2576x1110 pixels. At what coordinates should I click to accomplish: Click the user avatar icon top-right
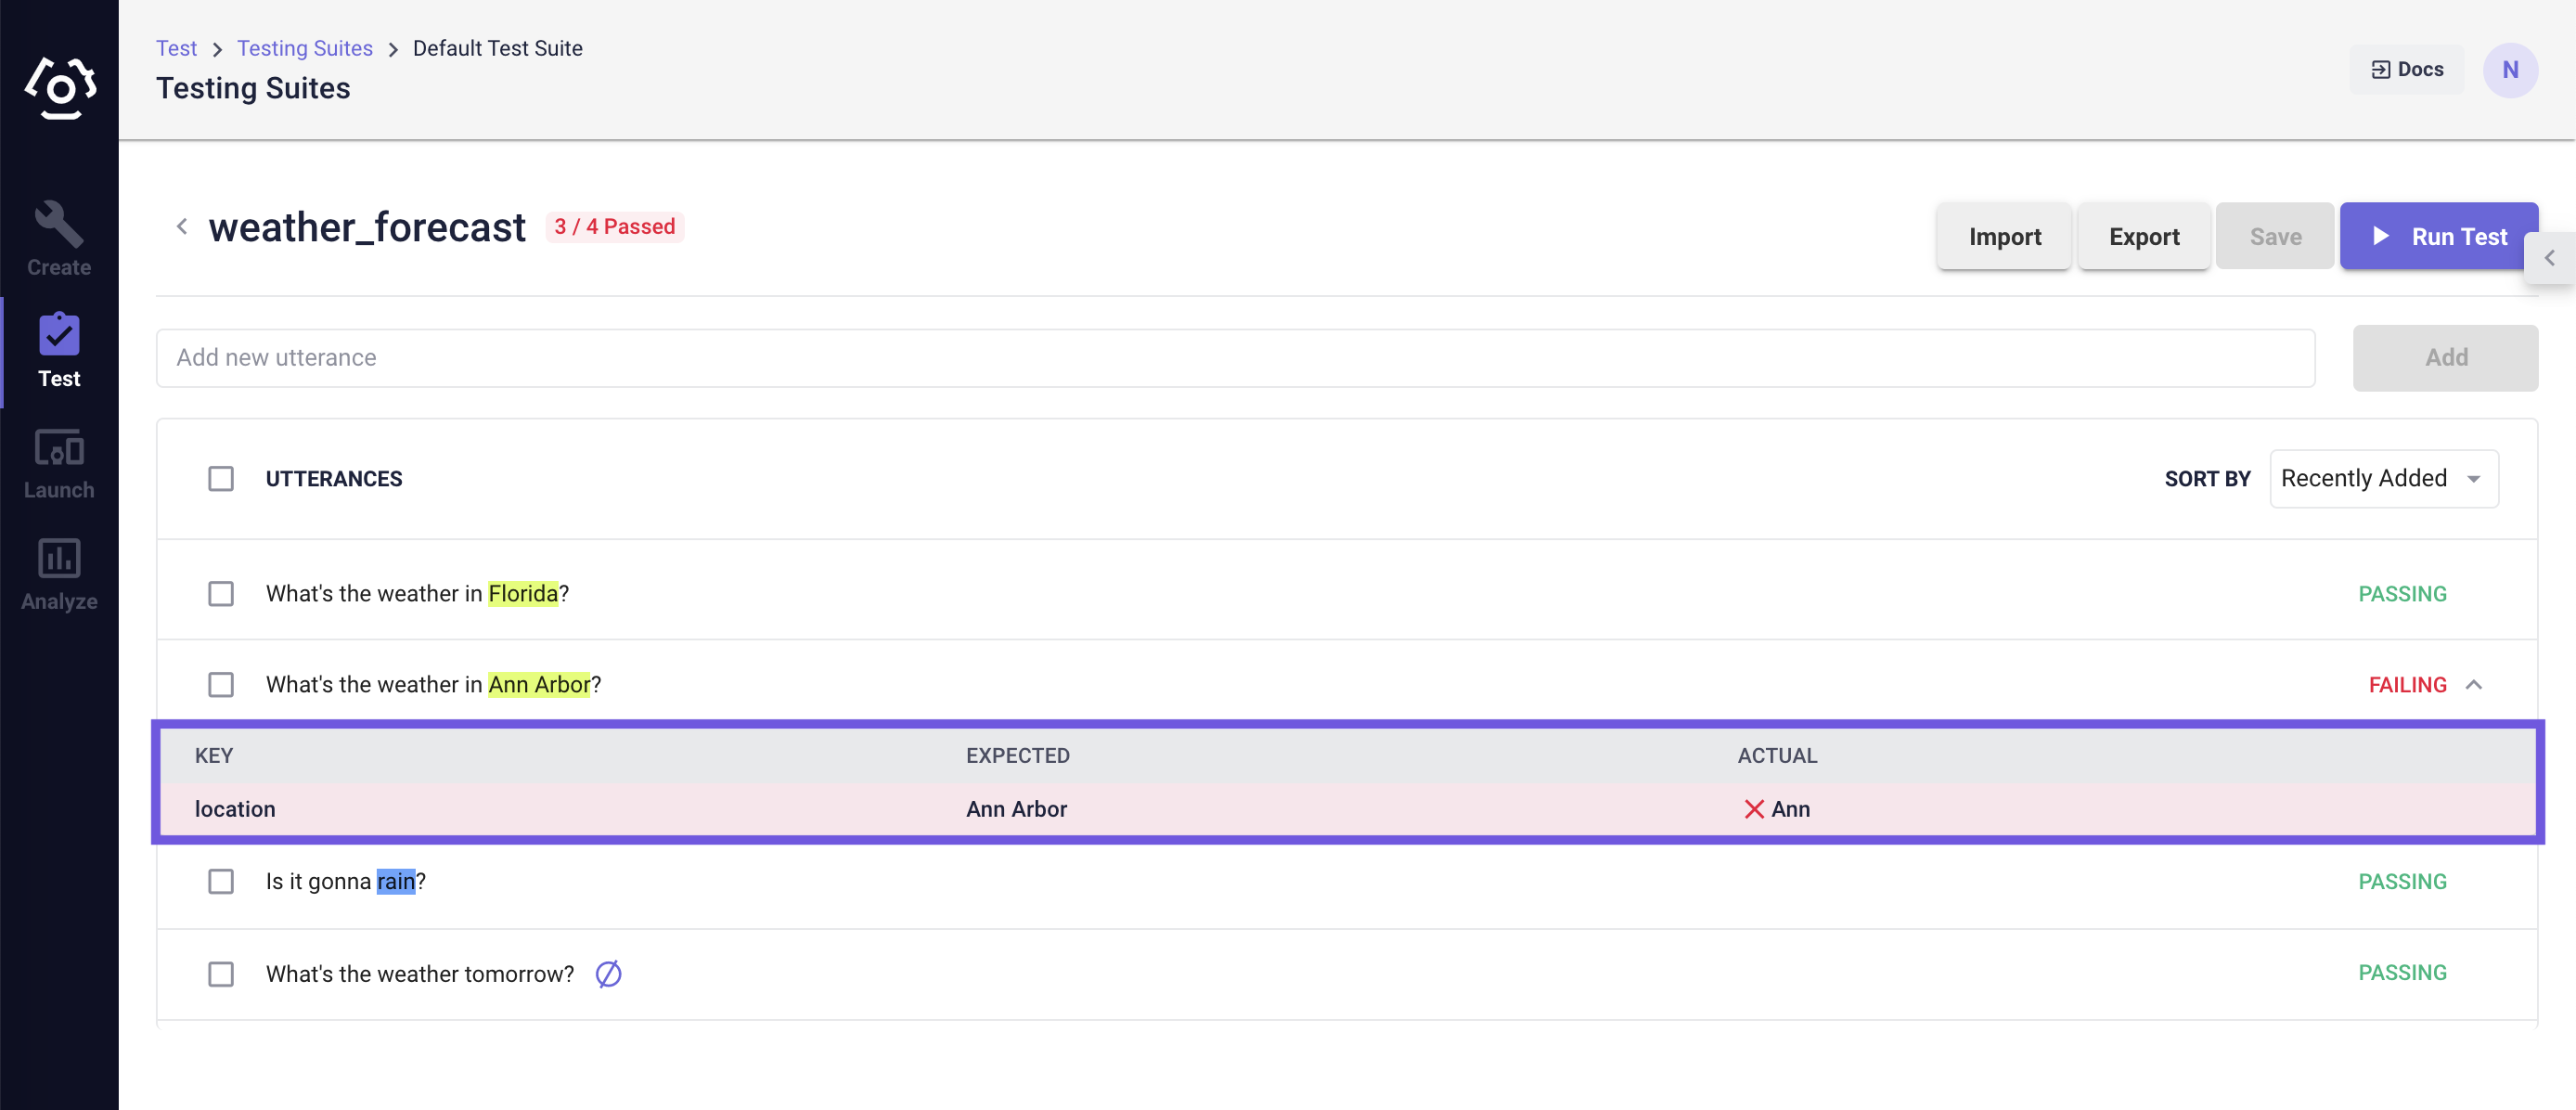tap(2510, 69)
